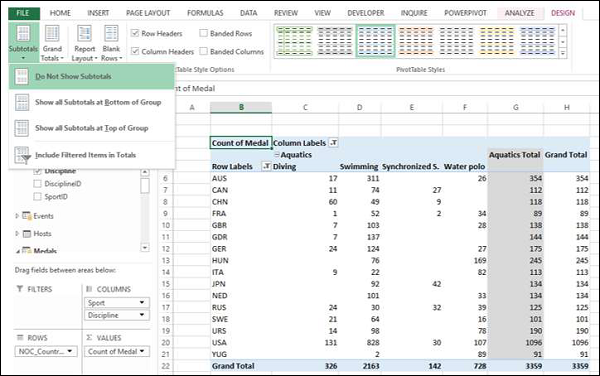Apply the last blue PivotTable style

pos(538,41)
